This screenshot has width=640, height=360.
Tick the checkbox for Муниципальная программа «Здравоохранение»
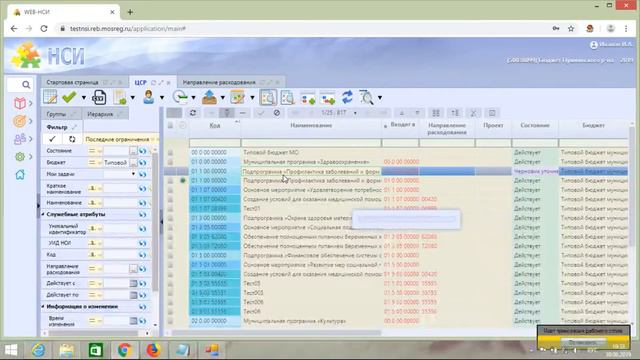[170, 162]
